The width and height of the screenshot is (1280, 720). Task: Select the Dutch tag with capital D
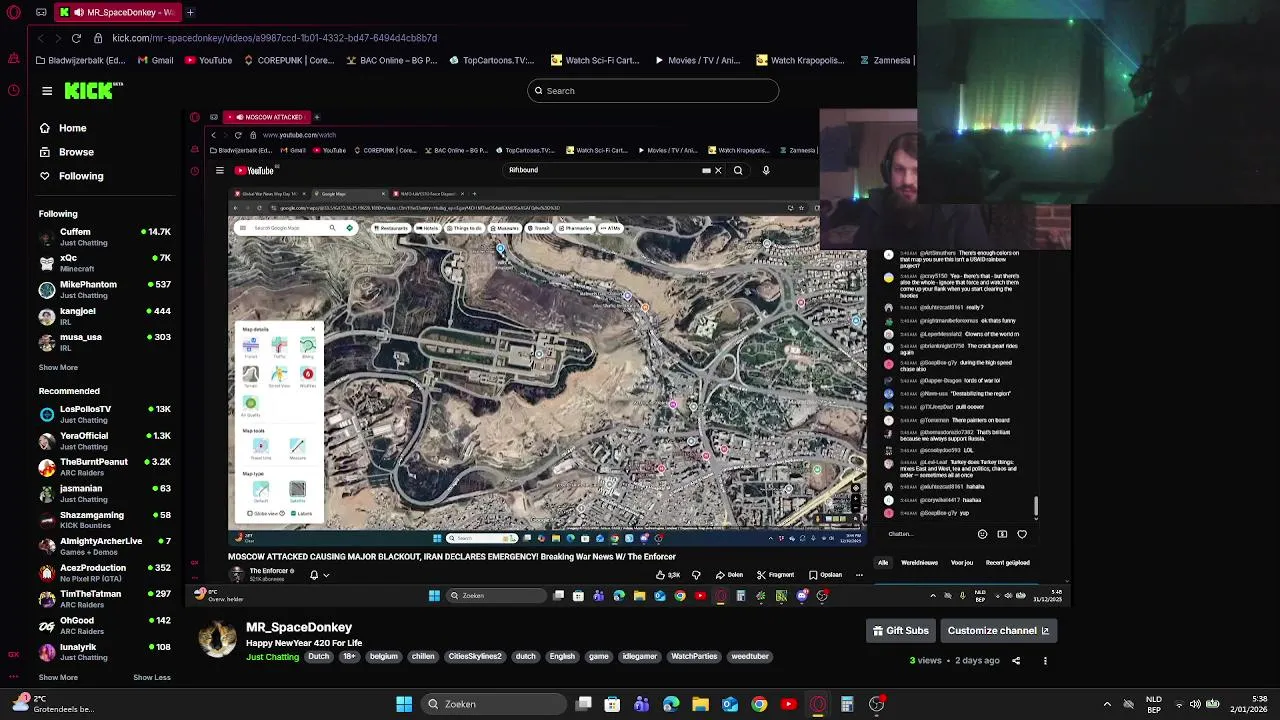[x=319, y=657]
